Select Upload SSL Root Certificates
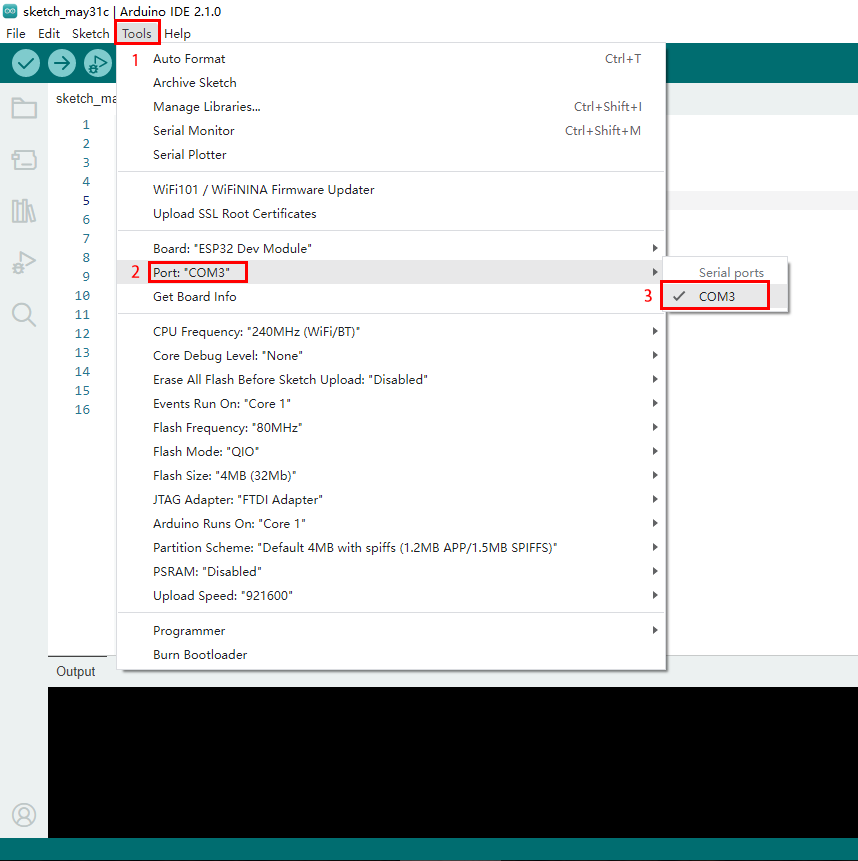 (391, 214)
